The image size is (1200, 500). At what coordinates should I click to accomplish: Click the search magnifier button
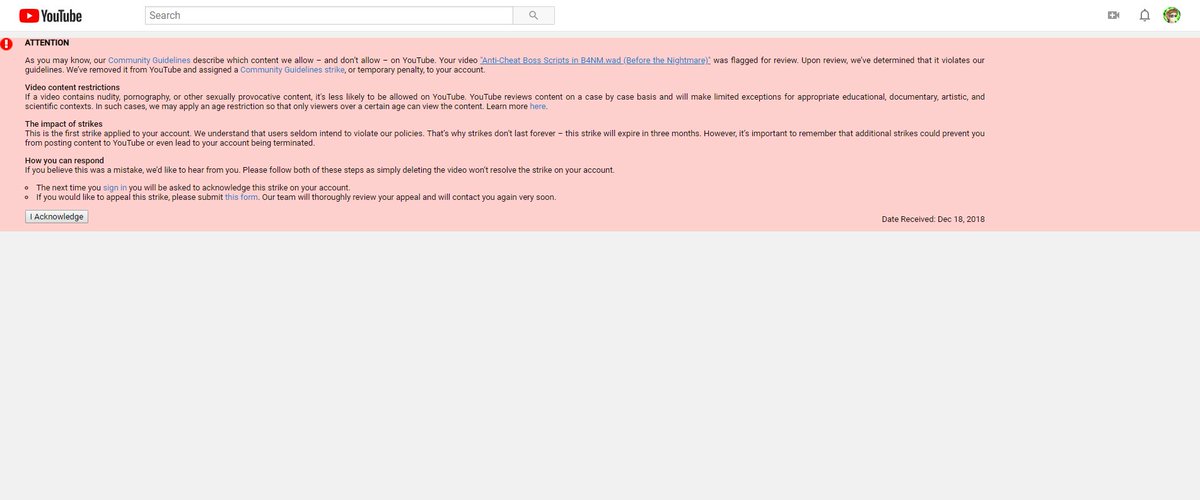pos(534,15)
